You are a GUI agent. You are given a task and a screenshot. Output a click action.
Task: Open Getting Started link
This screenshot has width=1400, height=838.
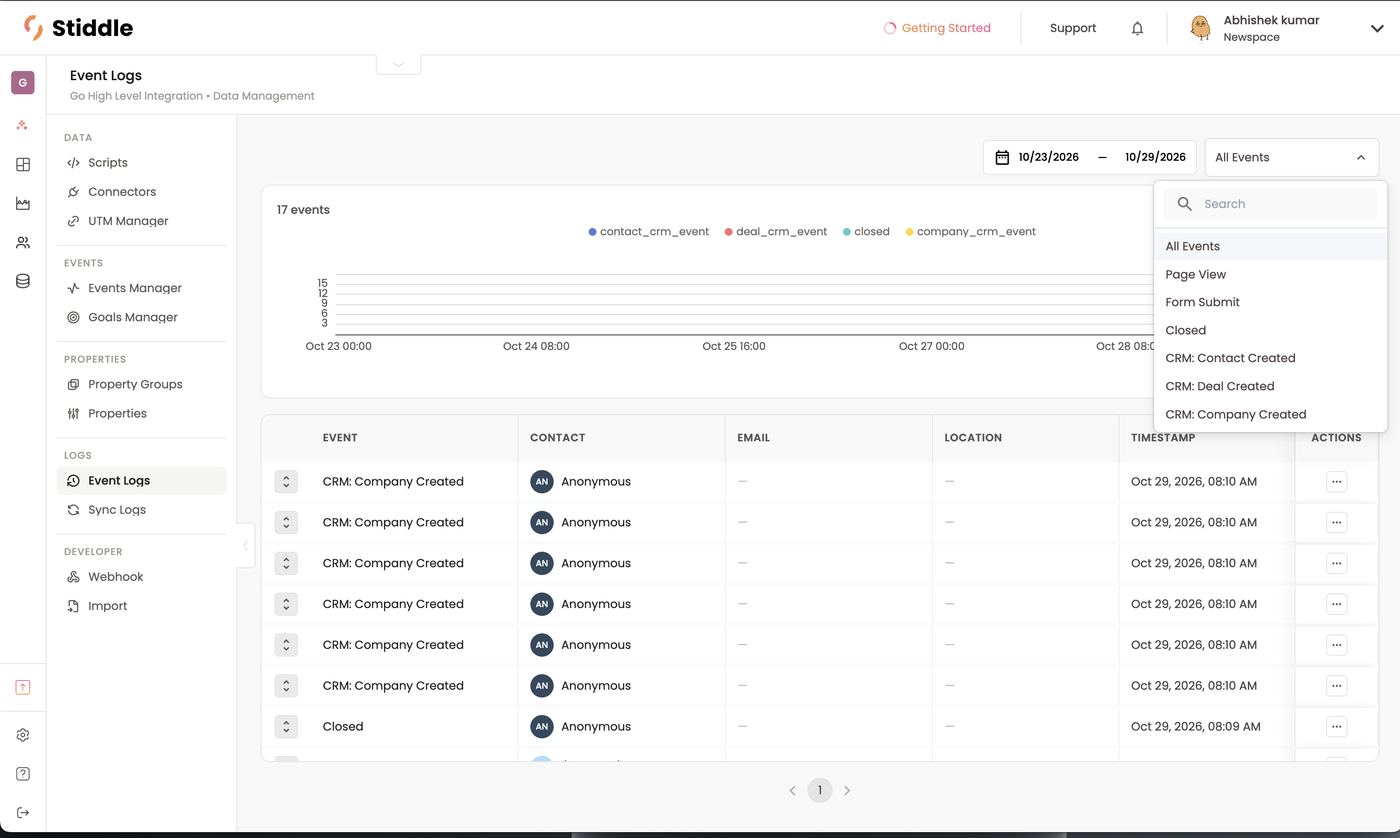click(937, 28)
